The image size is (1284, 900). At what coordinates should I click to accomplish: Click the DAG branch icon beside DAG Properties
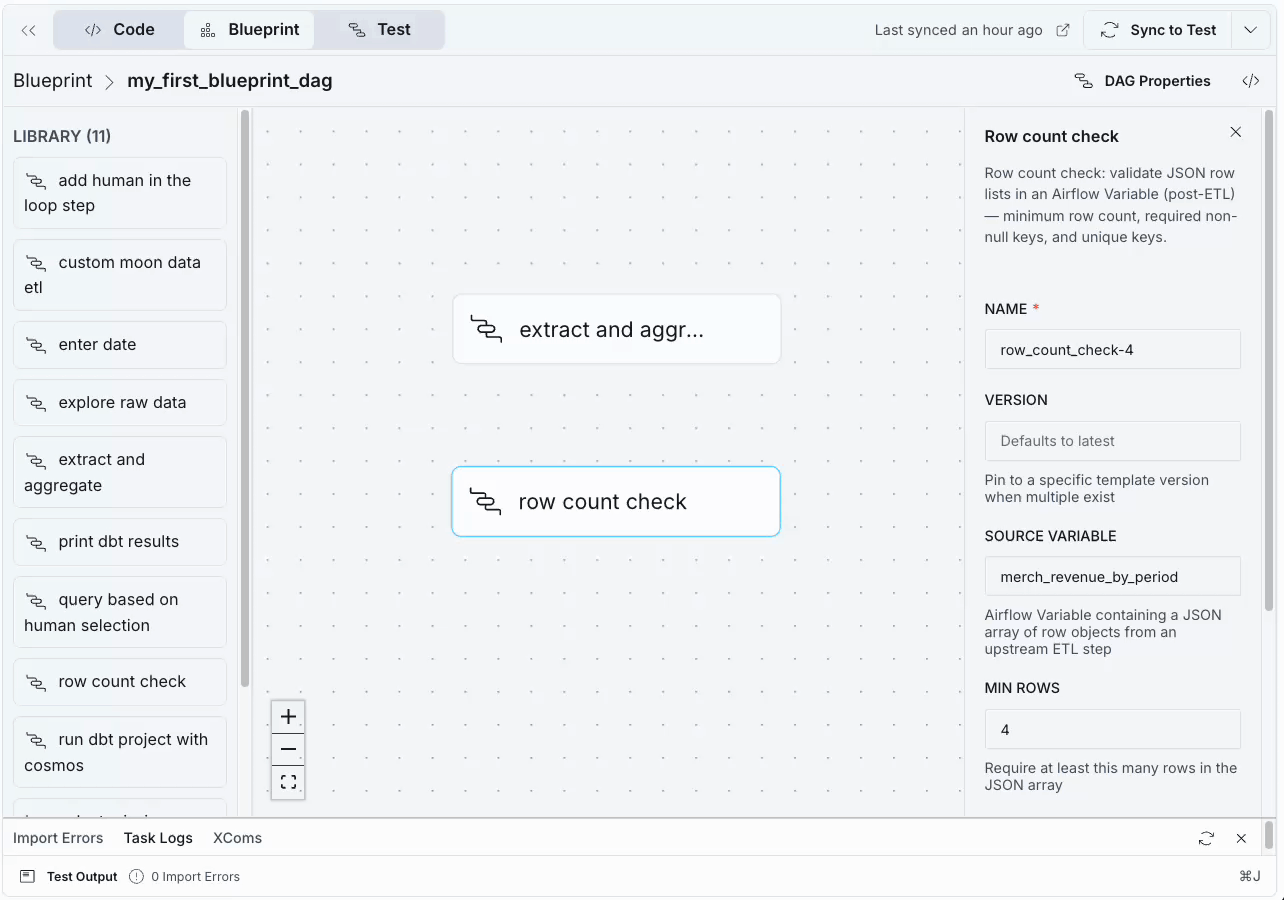click(x=1083, y=80)
